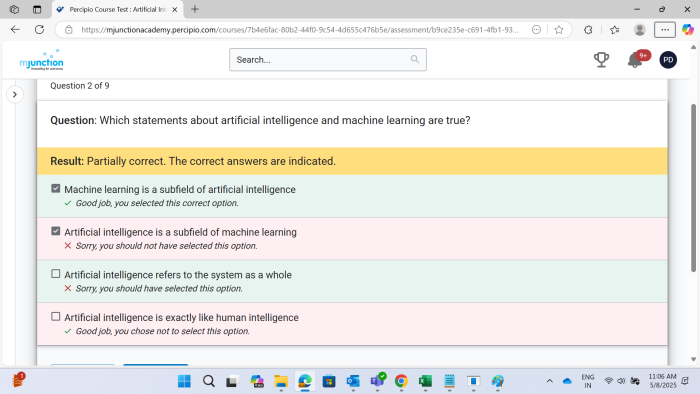Screen dimensions: 700x394
Task: Open a new browser tab
Action: point(195,9)
